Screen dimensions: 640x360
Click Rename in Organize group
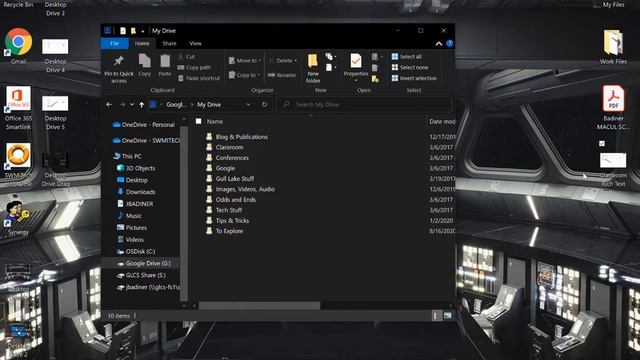click(x=282, y=75)
